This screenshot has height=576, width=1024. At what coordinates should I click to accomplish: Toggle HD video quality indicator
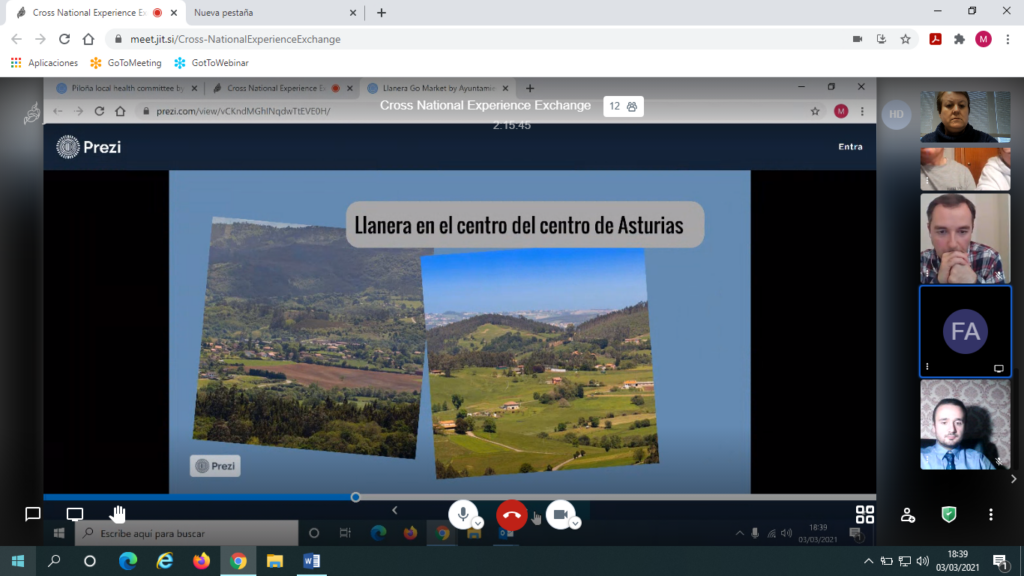tap(895, 114)
